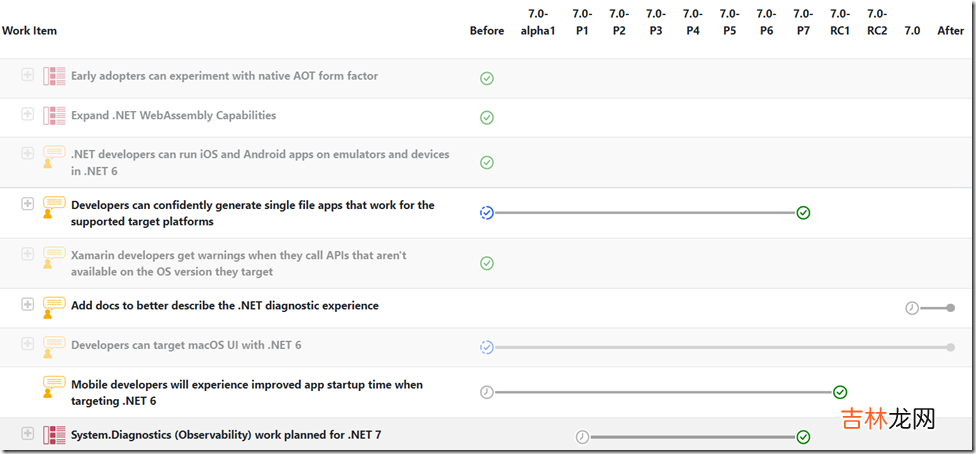This screenshot has width=976, height=454.
Task: Expand the Early adopters native AOT item
Action: (28, 75)
